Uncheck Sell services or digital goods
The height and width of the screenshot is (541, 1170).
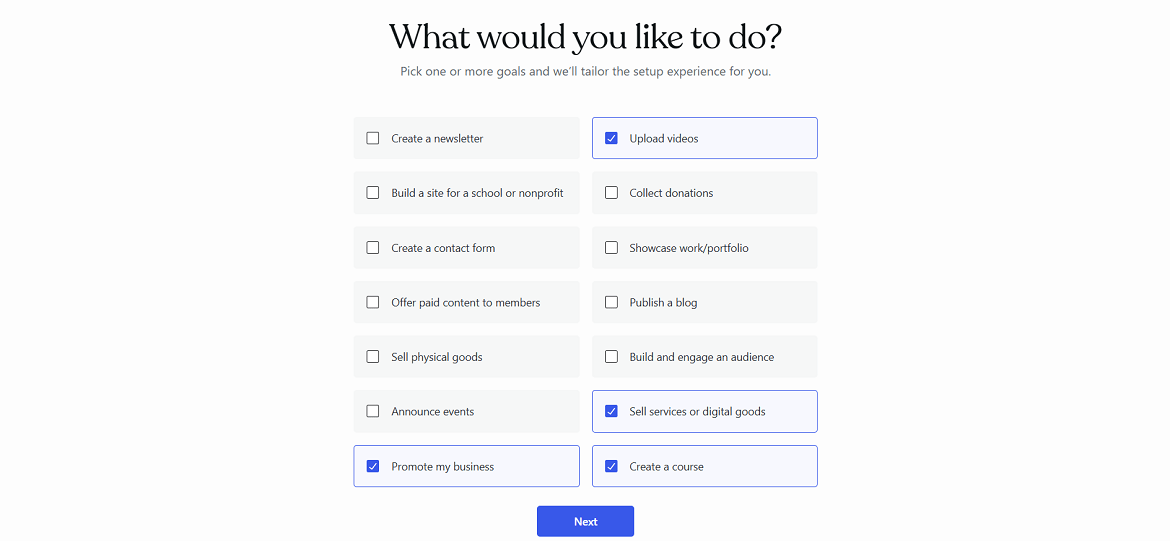[611, 411]
